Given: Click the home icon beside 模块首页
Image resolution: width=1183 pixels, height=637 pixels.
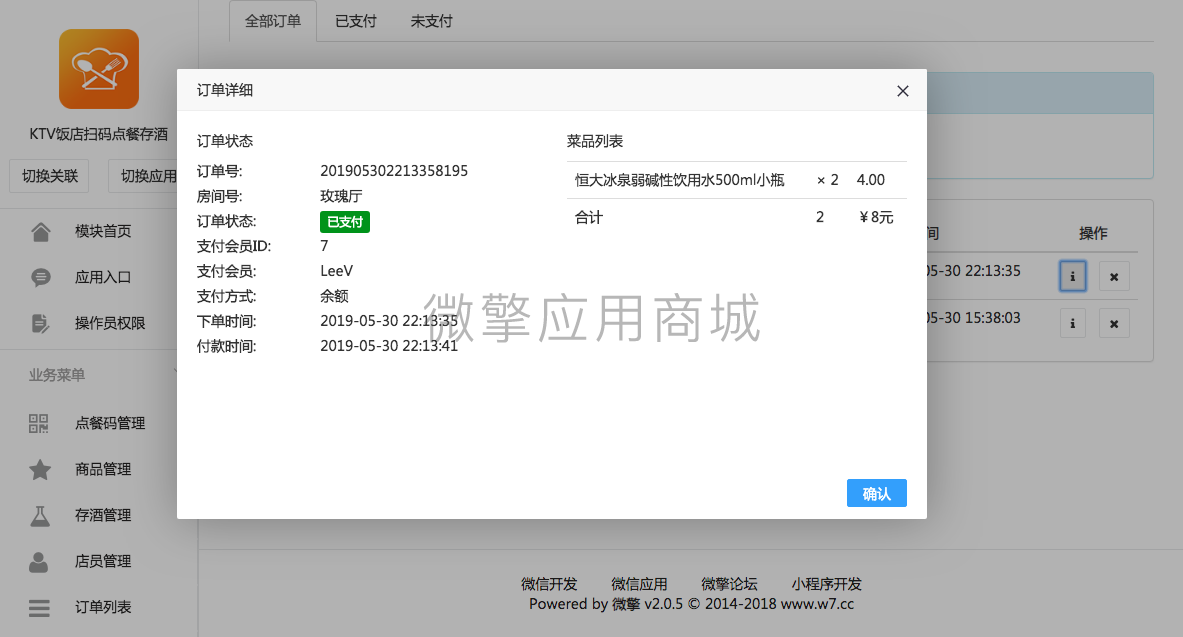Looking at the screenshot, I should click(41, 232).
